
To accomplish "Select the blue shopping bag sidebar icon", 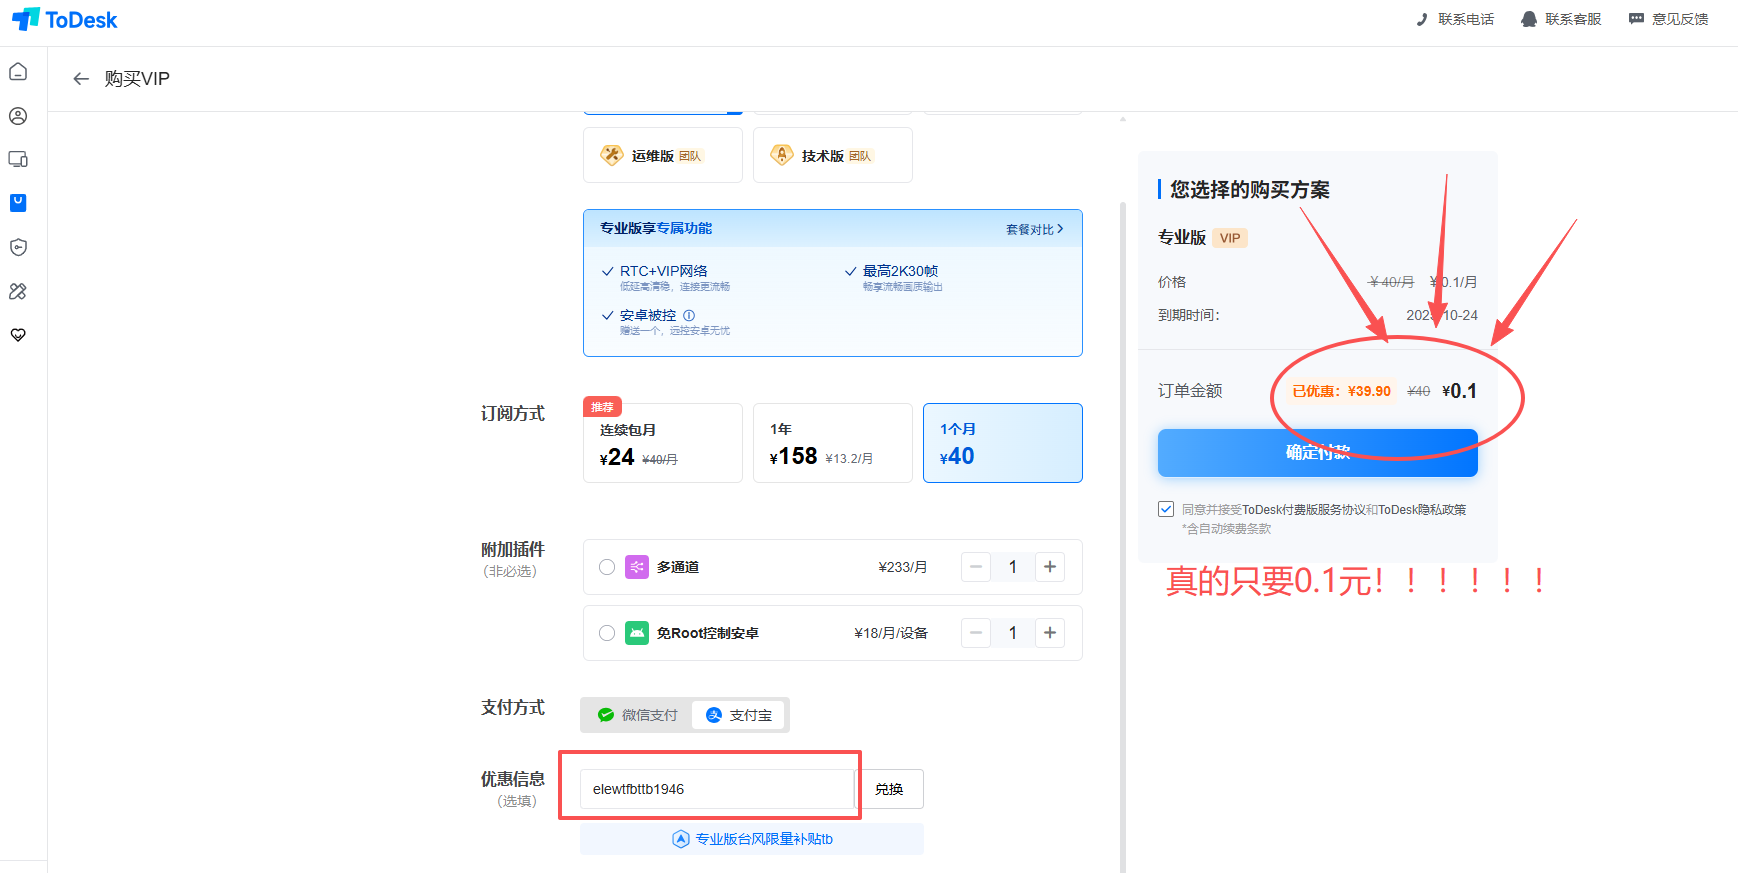I will [x=18, y=203].
